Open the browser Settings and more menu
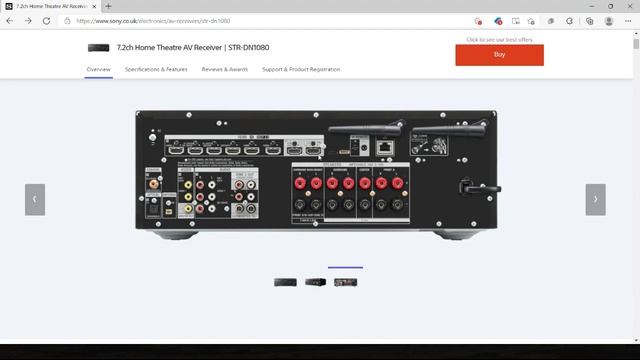640x360 pixels. point(628,21)
